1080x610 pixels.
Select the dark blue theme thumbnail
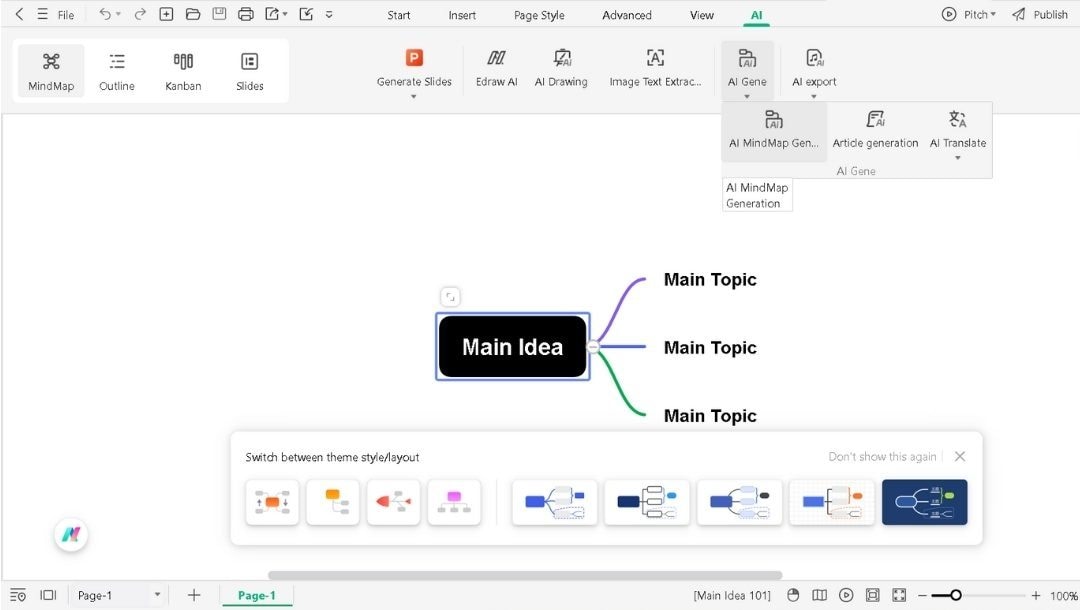pos(924,502)
